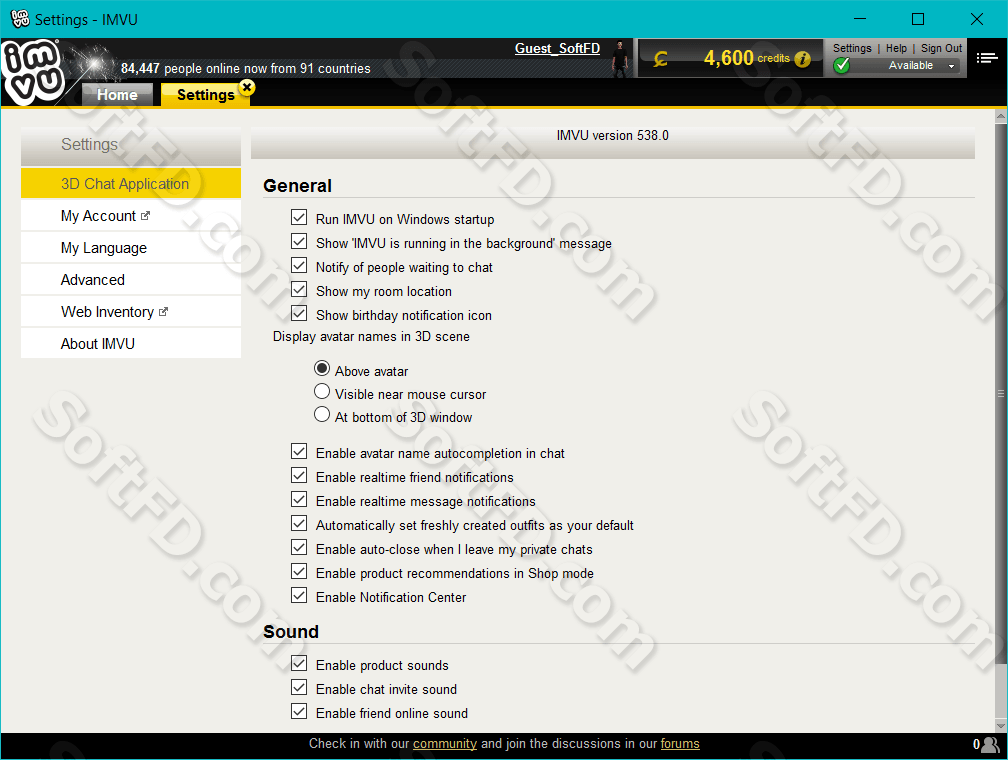Click the Guest_SoftFD username link

coord(557,48)
